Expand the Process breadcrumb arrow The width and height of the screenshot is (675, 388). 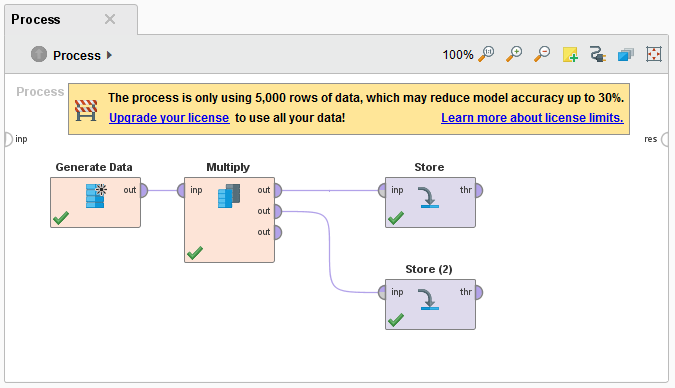(x=109, y=55)
